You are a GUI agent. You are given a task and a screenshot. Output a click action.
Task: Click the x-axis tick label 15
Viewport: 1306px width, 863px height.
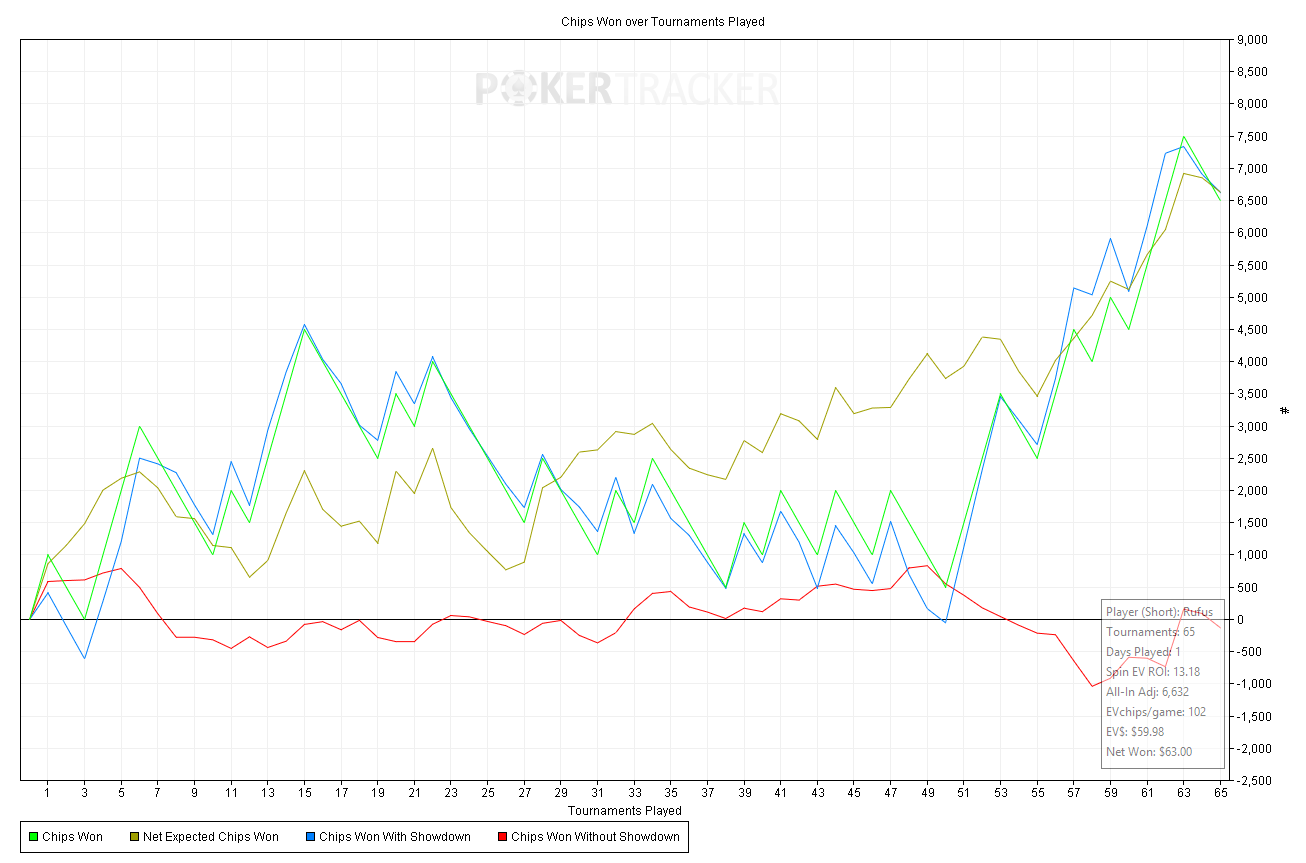pyautogui.click(x=304, y=794)
